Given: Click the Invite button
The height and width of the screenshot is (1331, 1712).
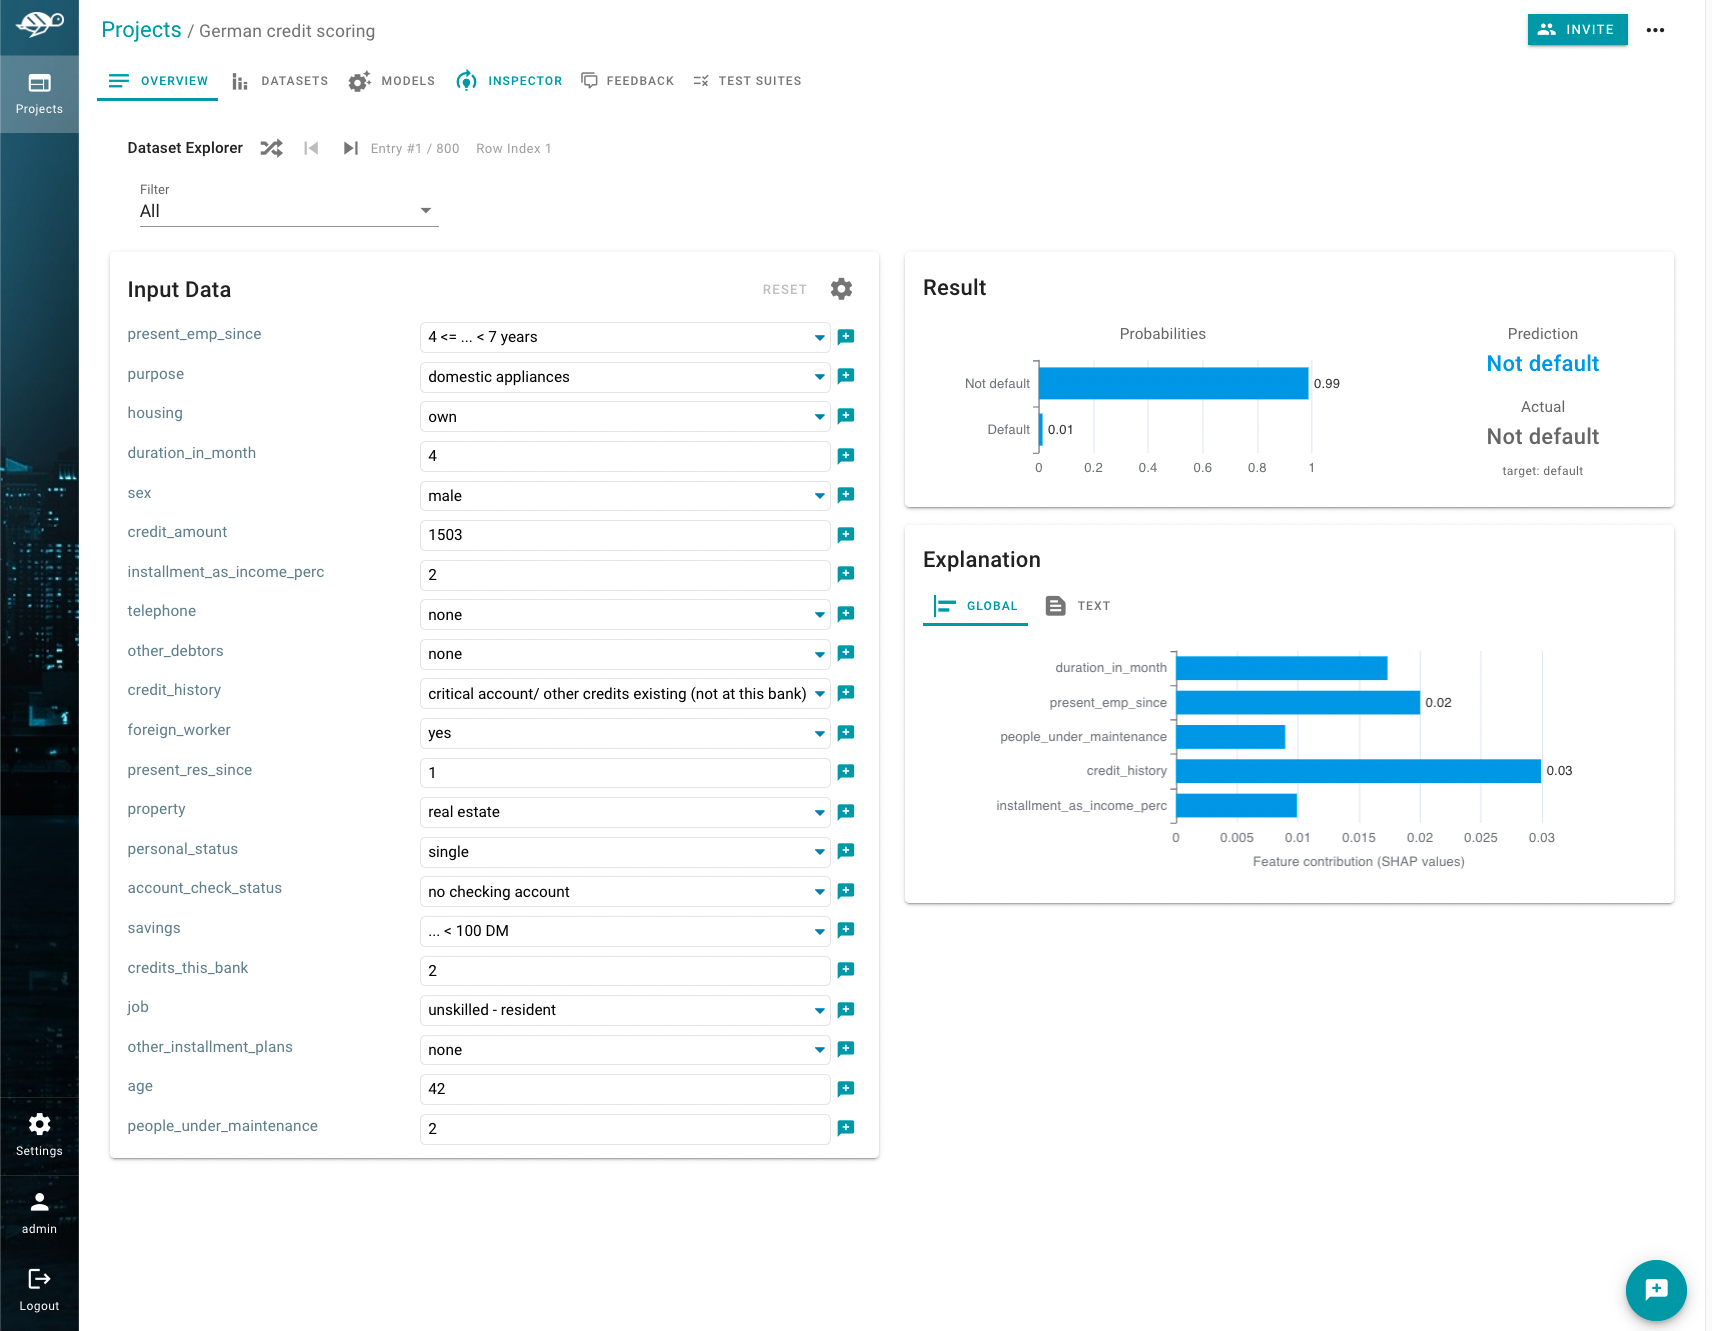Looking at the screenshot, I should pos(1577,30).
